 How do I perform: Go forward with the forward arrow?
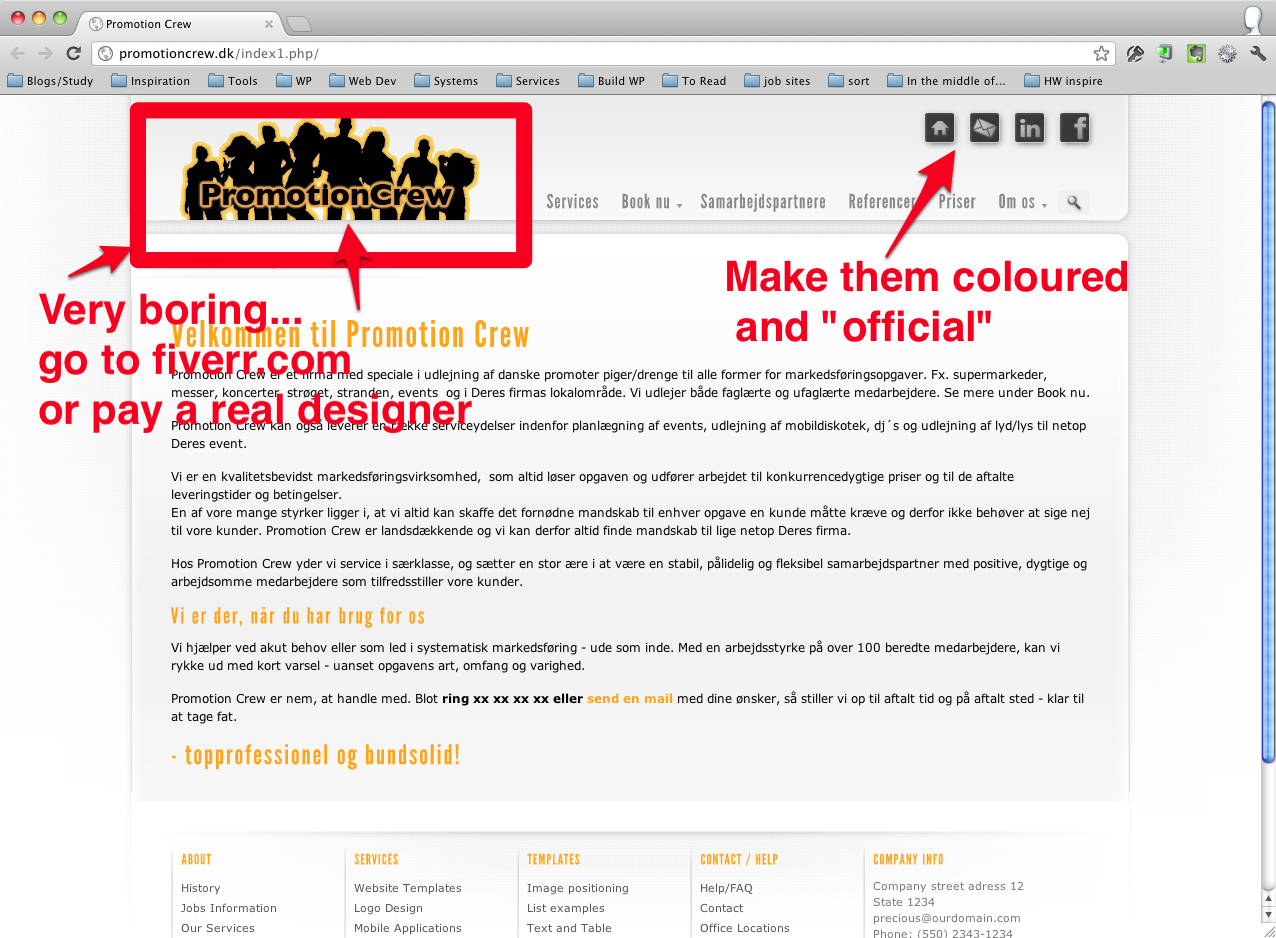45,54
